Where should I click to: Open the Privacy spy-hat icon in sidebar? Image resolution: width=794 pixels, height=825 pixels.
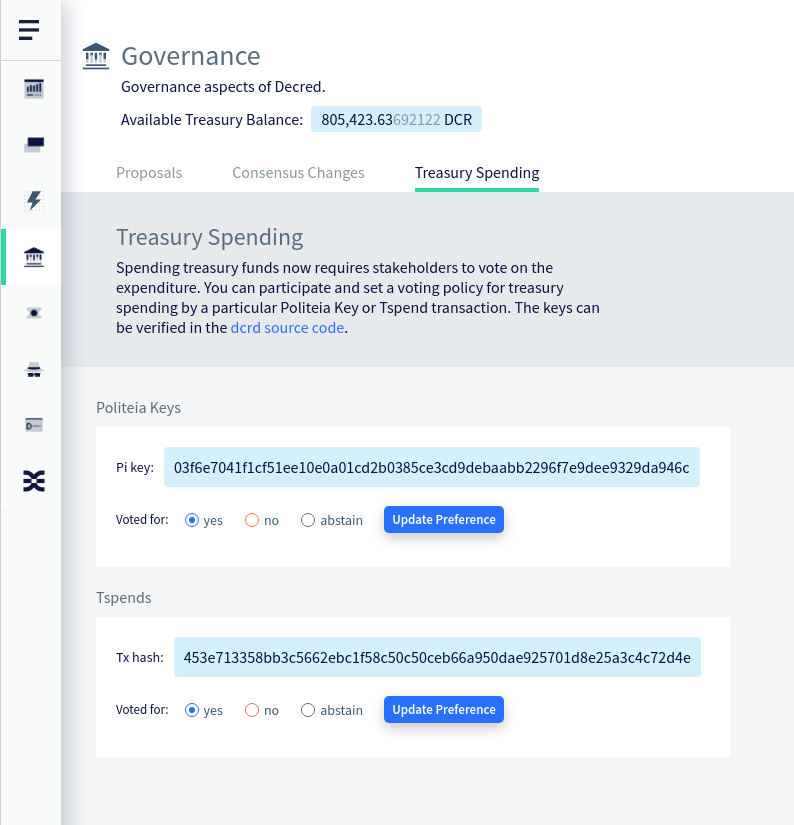[x=34, y=369]
